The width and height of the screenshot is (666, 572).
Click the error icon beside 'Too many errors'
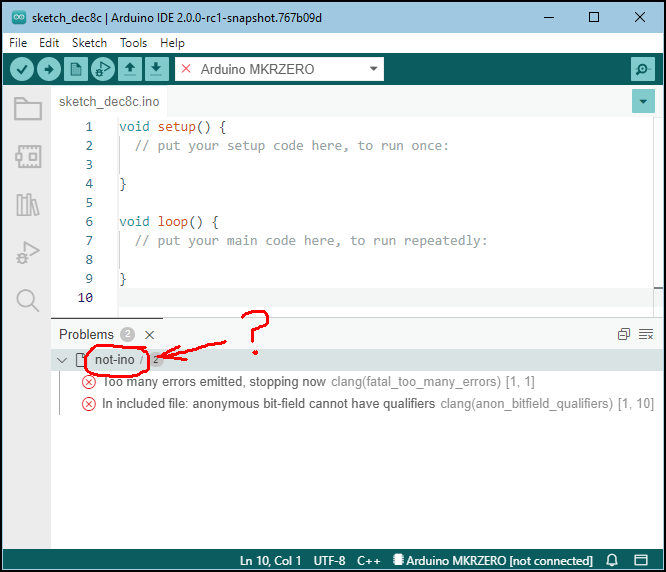(x=89, y=382)
